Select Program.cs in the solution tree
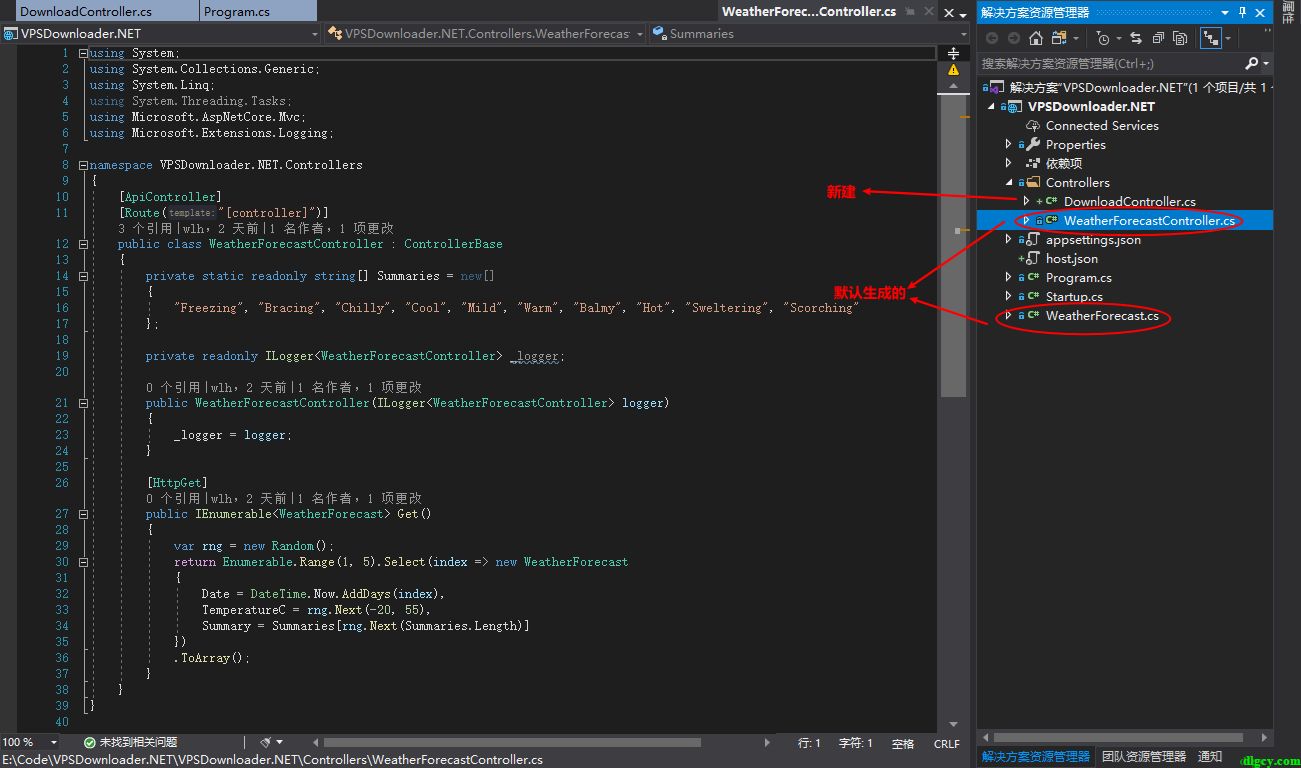The image size is (1301, 768). pyautogui.click(x=1078, y=277)
